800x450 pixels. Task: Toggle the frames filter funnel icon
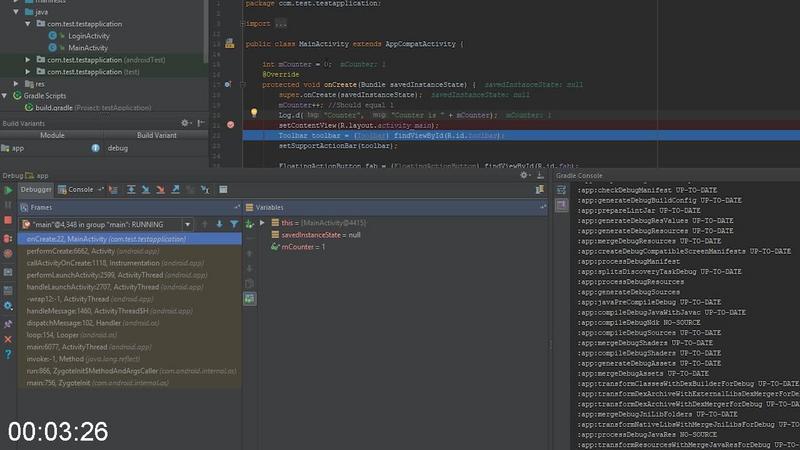coord(234,224)
